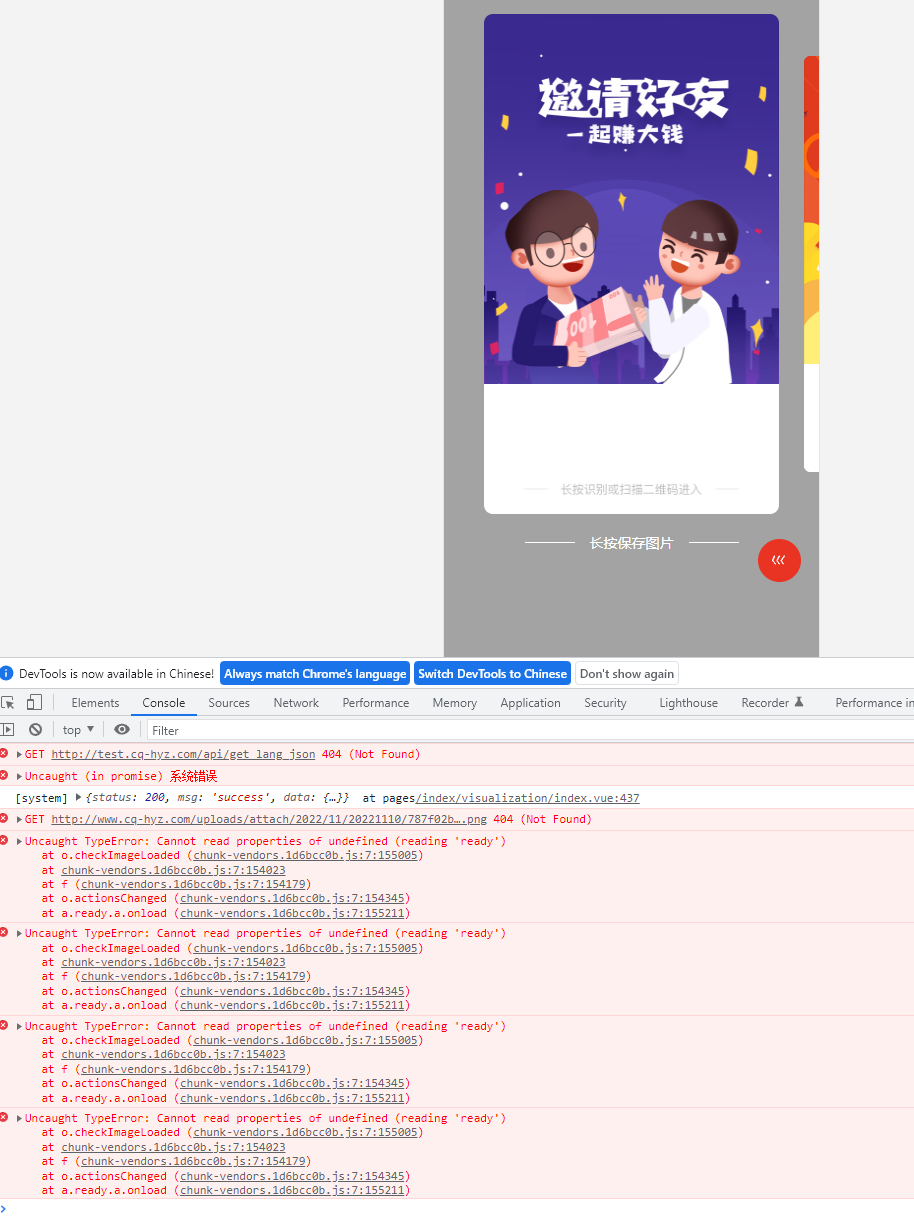This screenshot has height=1230, width=914.
Task: Open the Memory tab
Action: (x=455, y=703)
